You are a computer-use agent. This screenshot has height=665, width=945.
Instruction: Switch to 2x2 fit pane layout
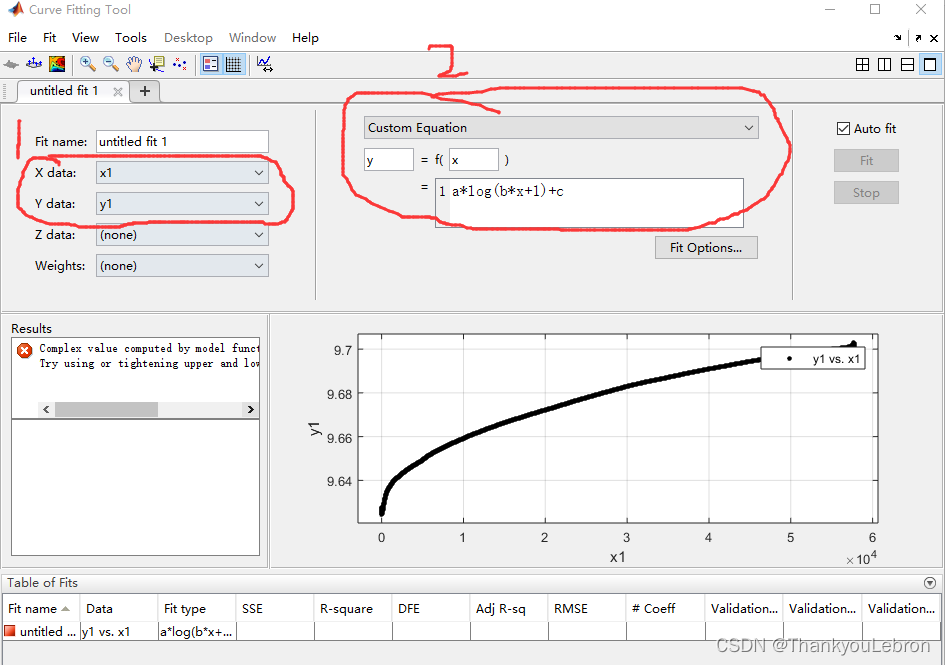click(x=862, y=64)
